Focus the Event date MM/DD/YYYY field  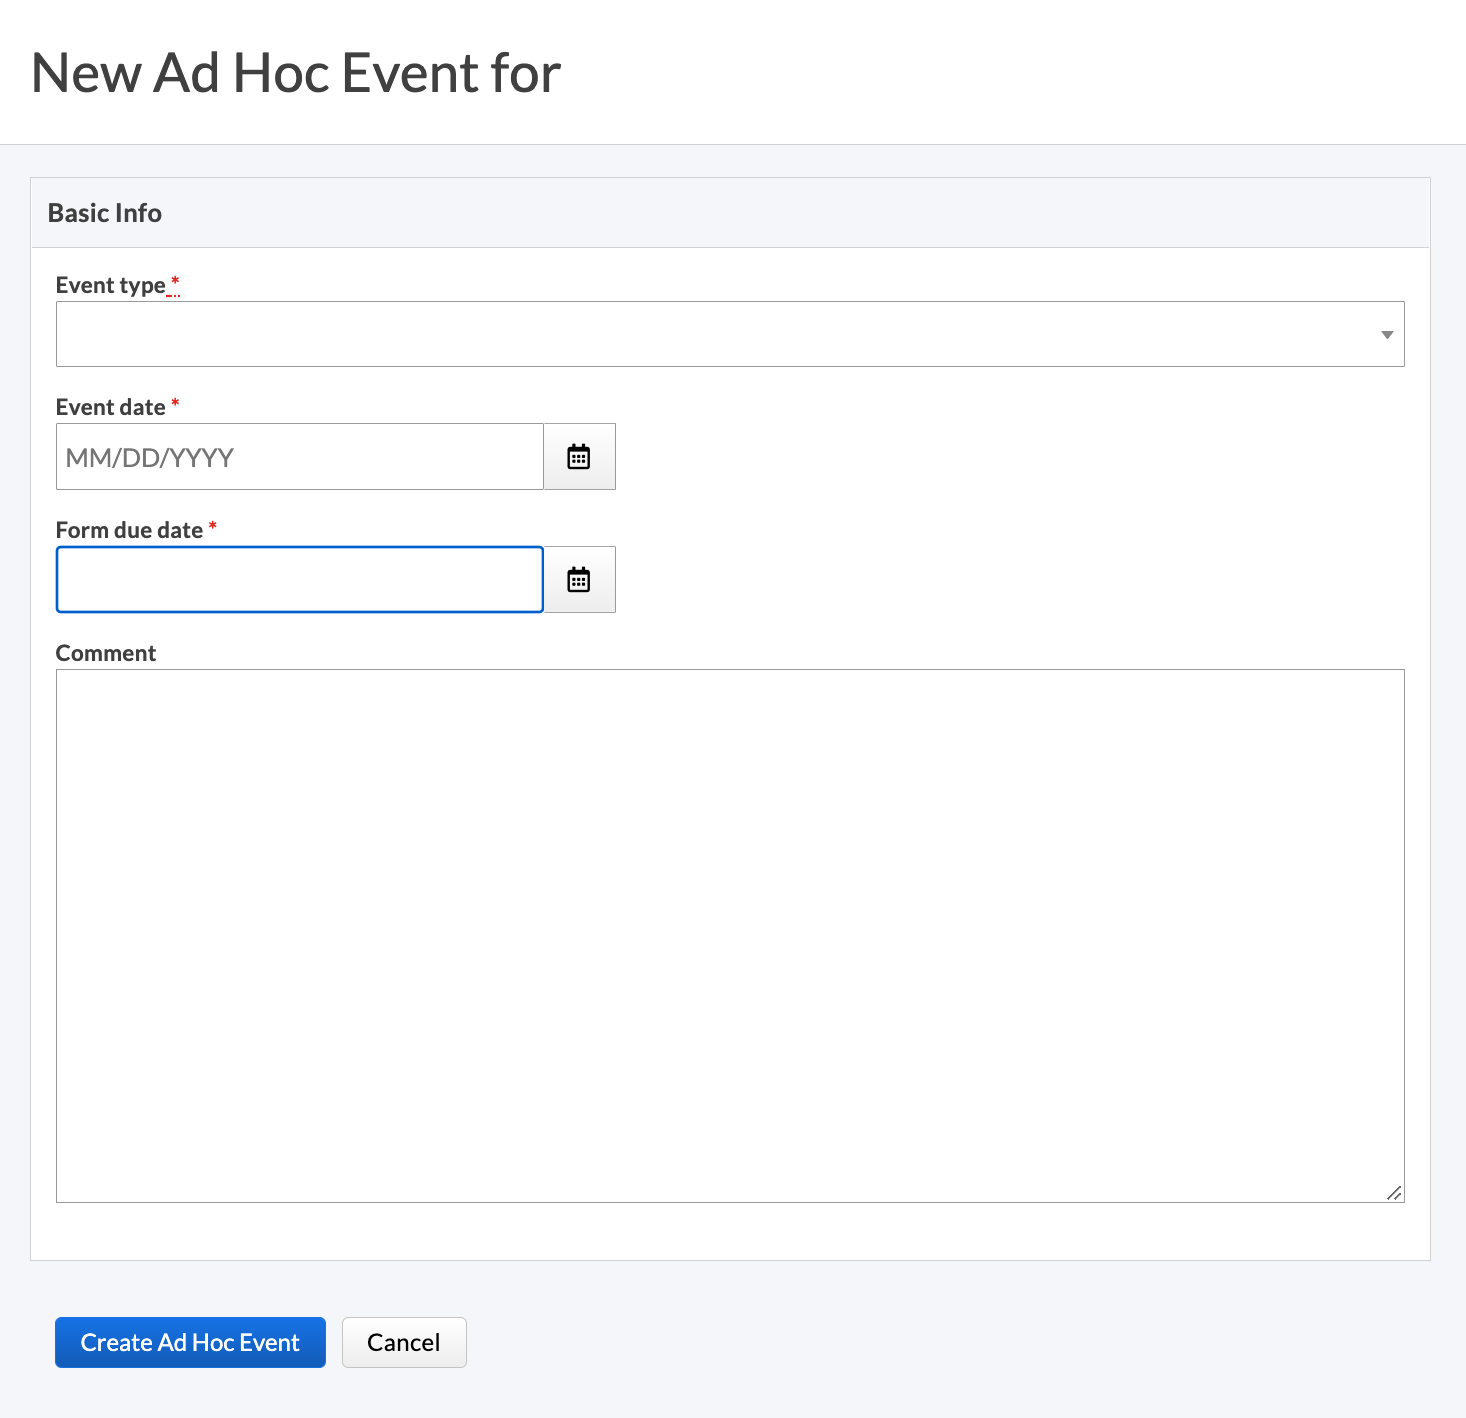(x=300, y=457)
